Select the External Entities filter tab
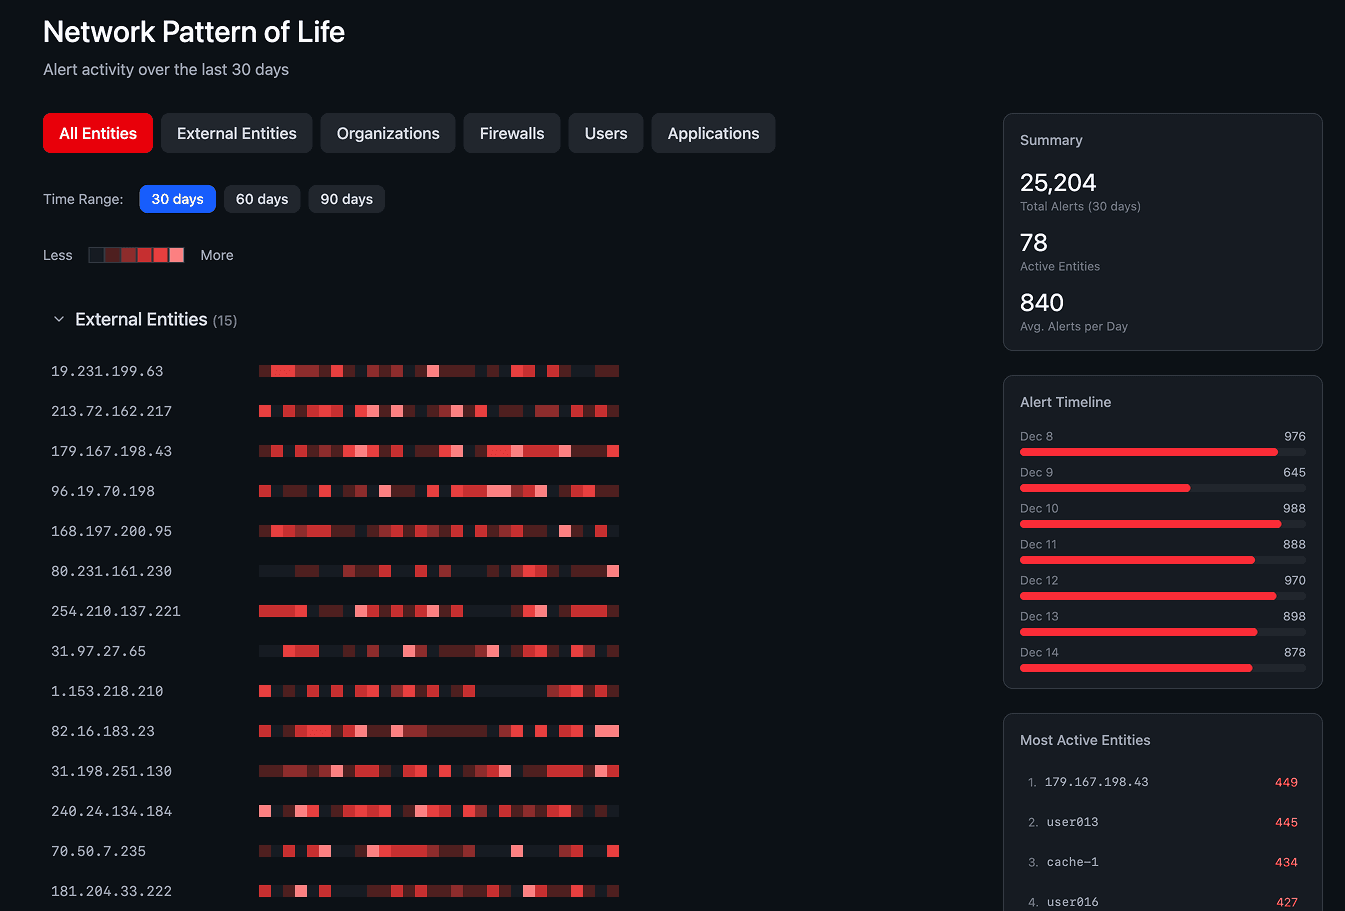The image size is (1345, 911). point(236,133)
